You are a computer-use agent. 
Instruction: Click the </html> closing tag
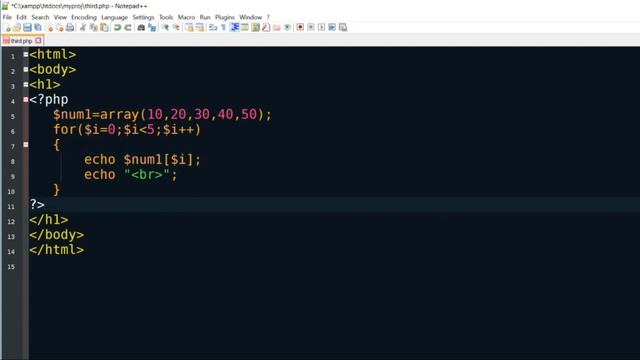coord(56,250)
